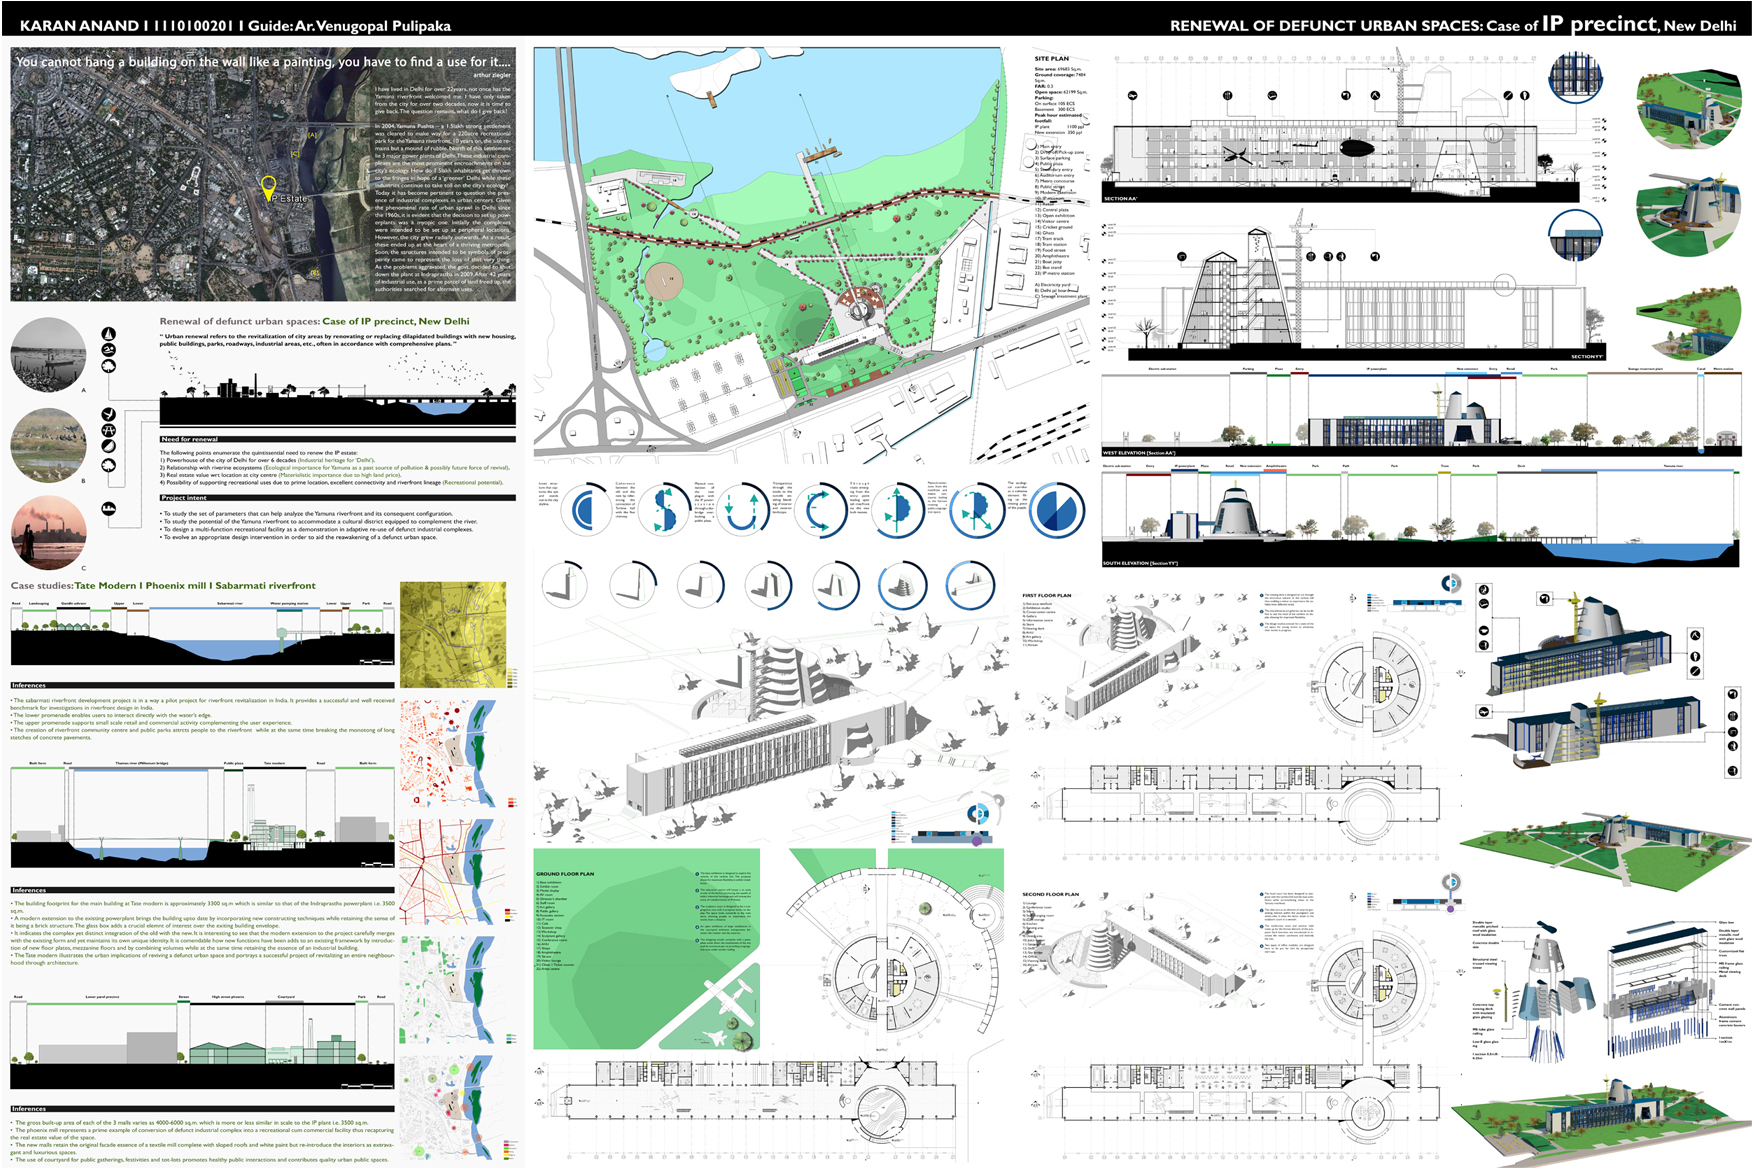Open the yellow map in the case studies section
The image size is (1754, 1170).
[453, 635]
